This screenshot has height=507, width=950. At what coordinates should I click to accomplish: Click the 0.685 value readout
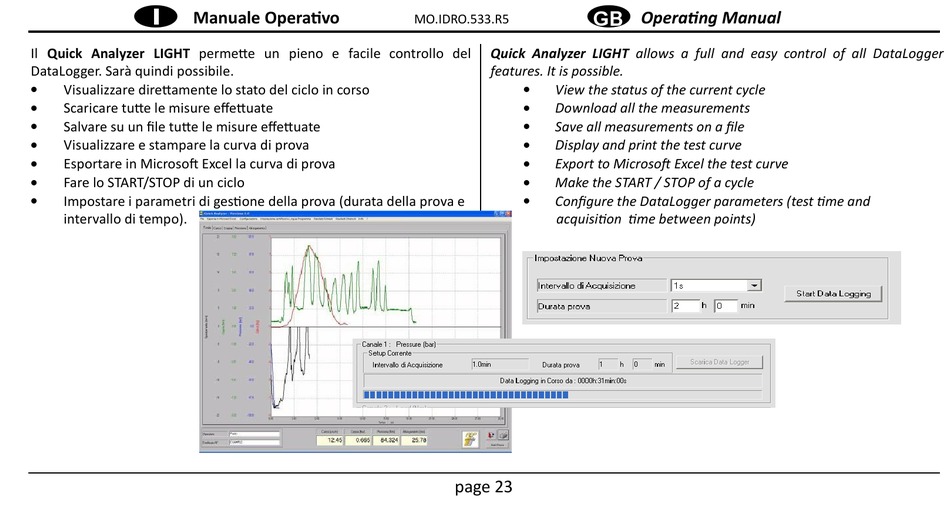(358, 440)
